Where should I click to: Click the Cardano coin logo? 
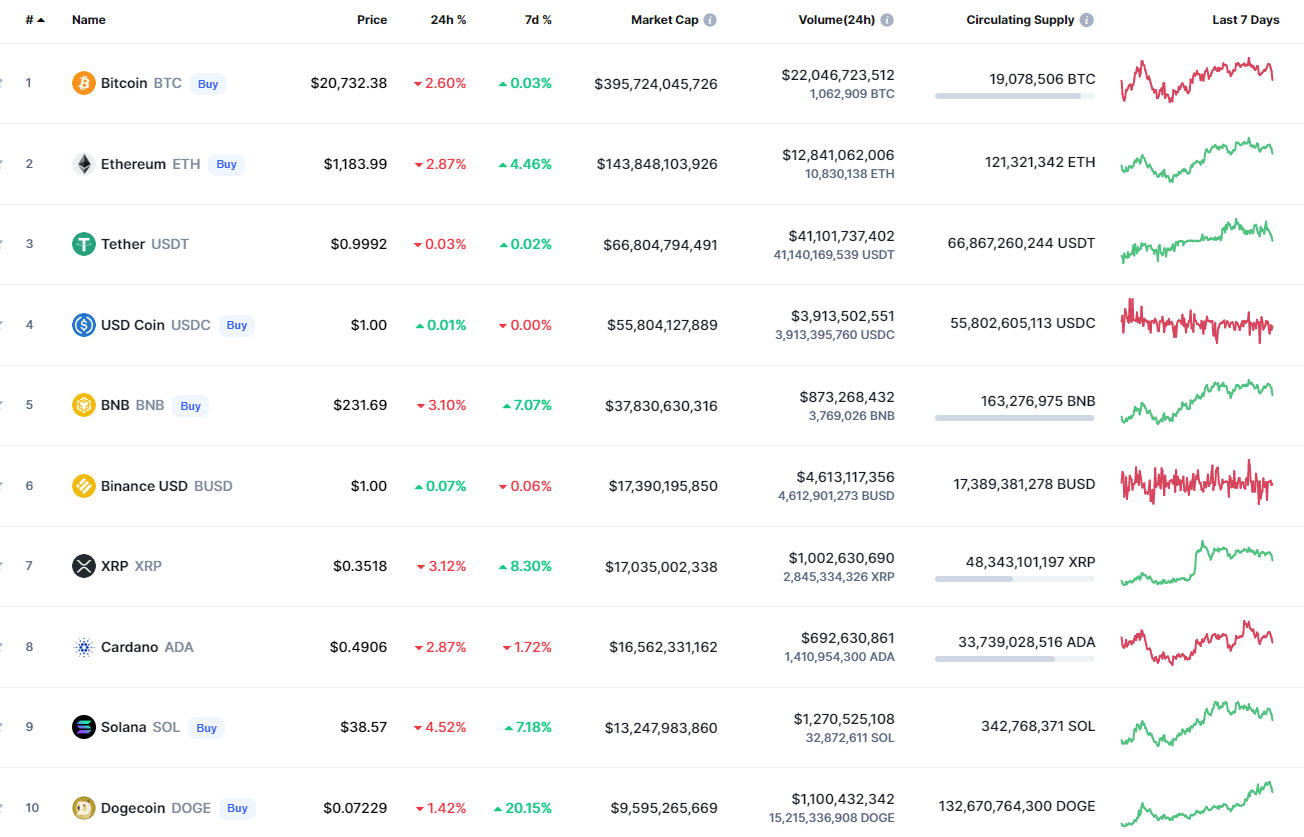tap(84, 647)
